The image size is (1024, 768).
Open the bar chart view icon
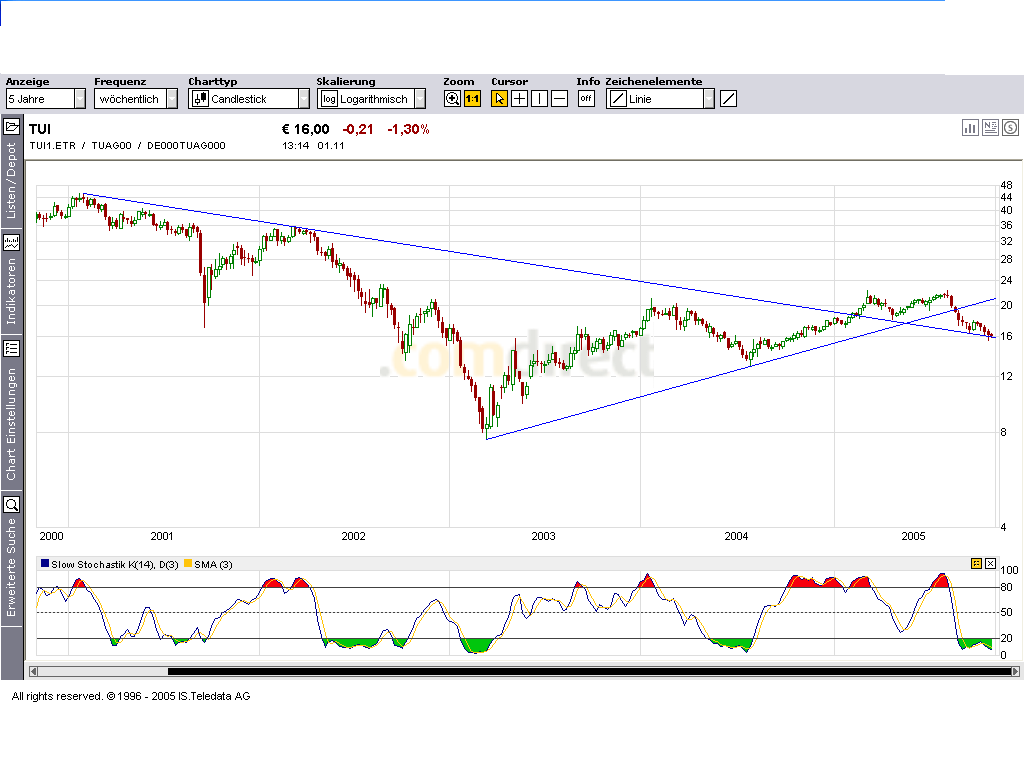pyautogui.click(x=970, y=127)
